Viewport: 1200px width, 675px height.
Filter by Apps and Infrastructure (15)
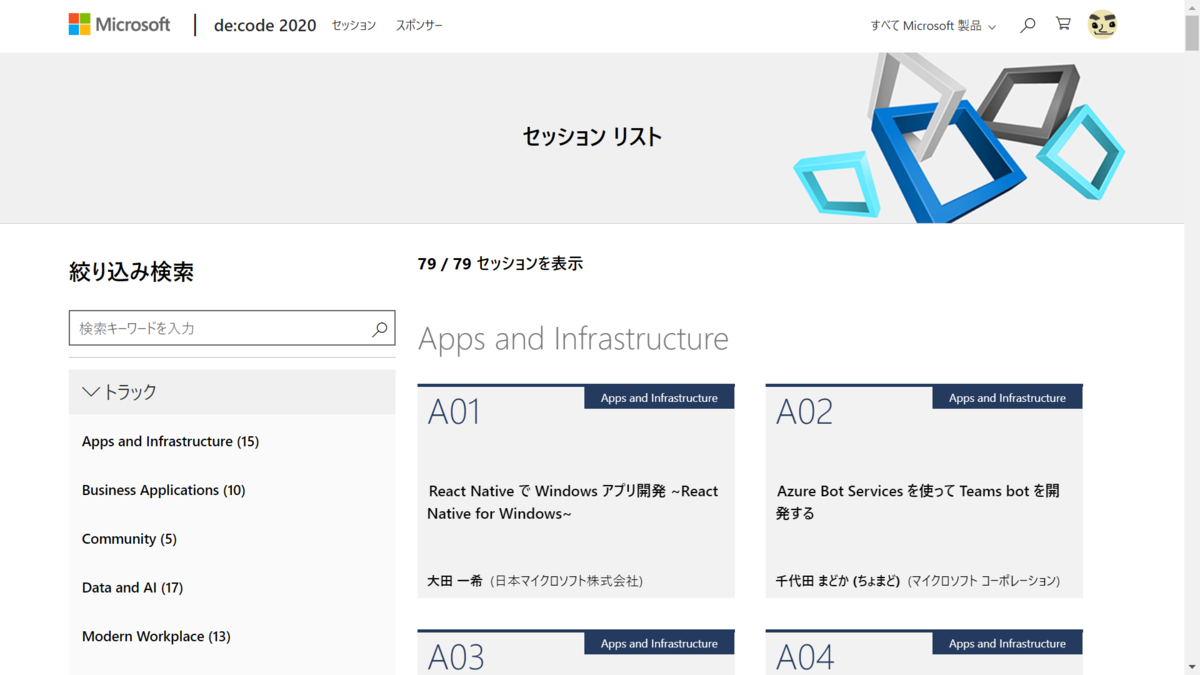coord(170,441)
